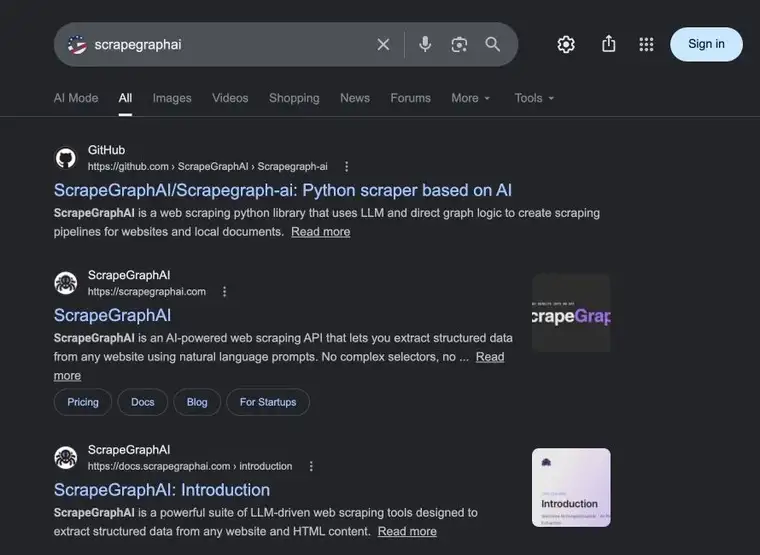This screenshot has height=555, width=760.
Task: Click Read more on scrapegraphai.com snippet
Action: [x=490, y=357]
